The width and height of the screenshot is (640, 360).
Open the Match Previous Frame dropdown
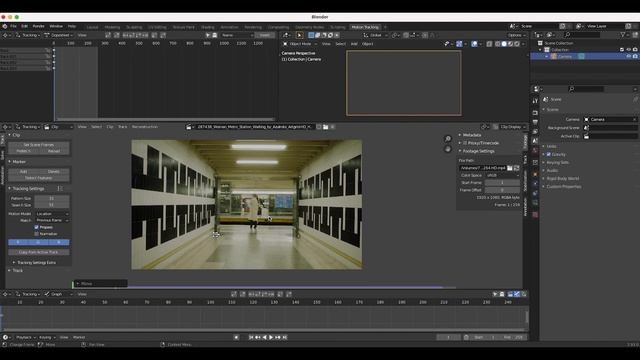[52, 220]
